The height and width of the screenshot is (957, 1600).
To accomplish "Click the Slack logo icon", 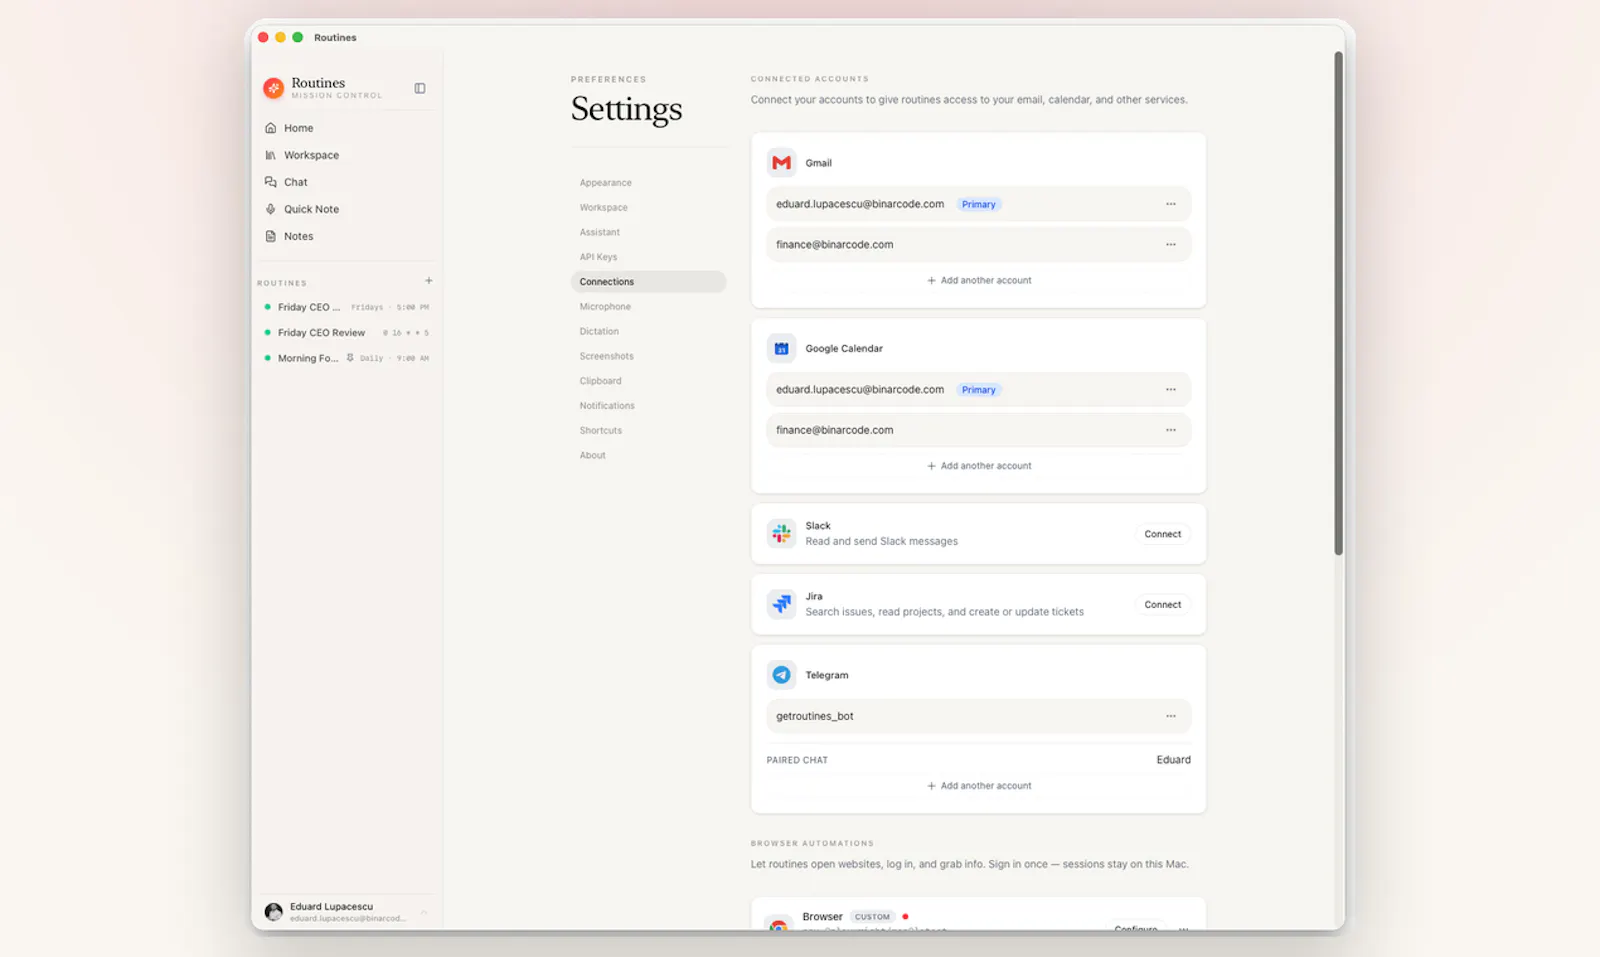I will (782, 533).
